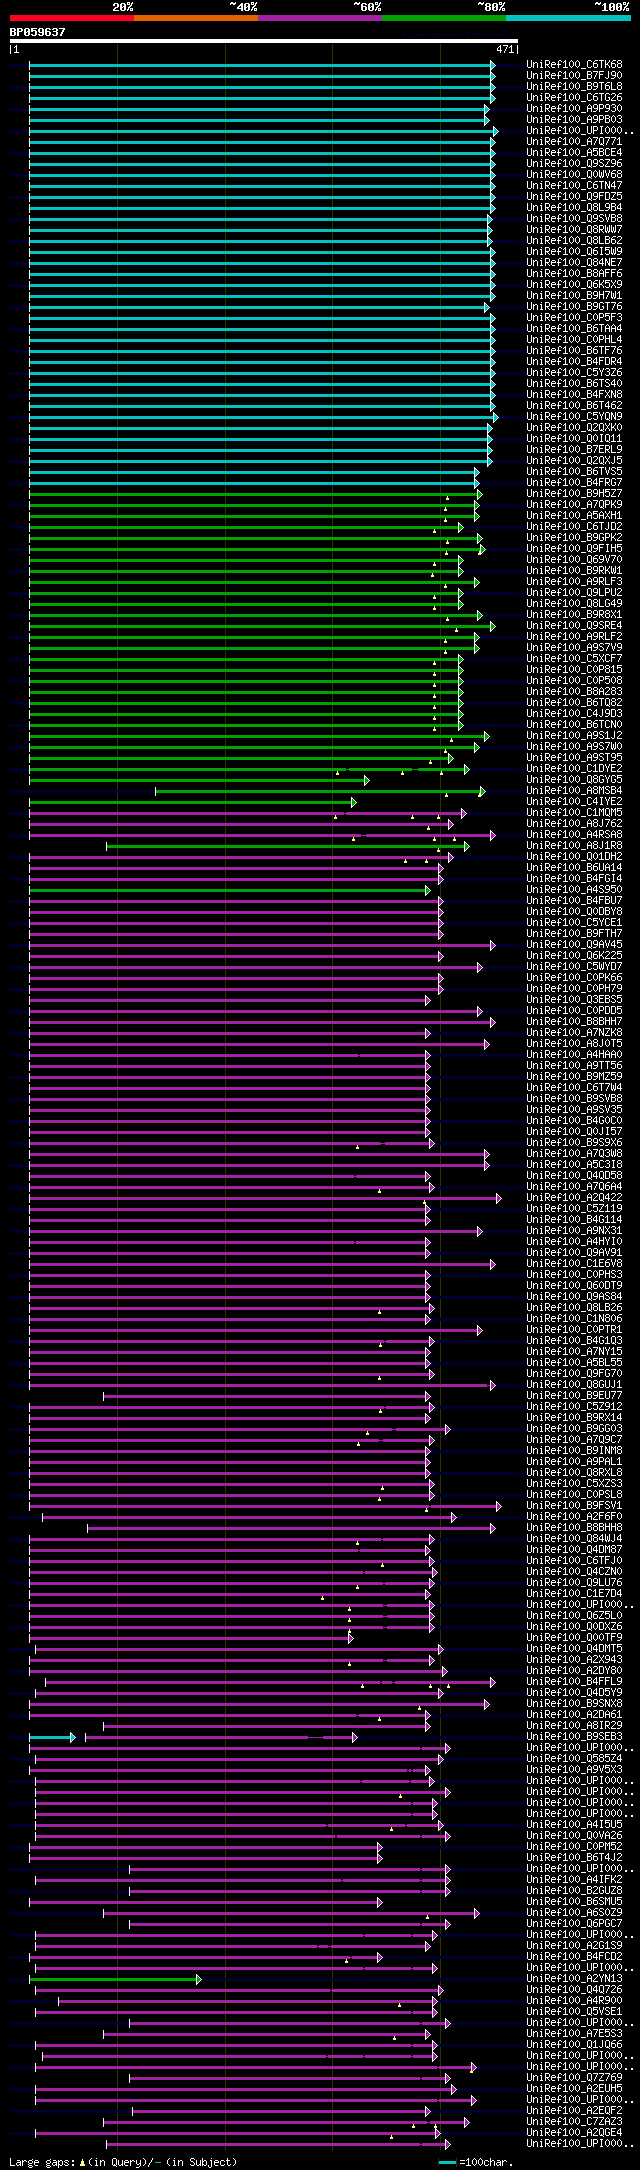Select the UniRef100_B8BHH7 label
The image size is (640, 2170).
(574, 1022)
